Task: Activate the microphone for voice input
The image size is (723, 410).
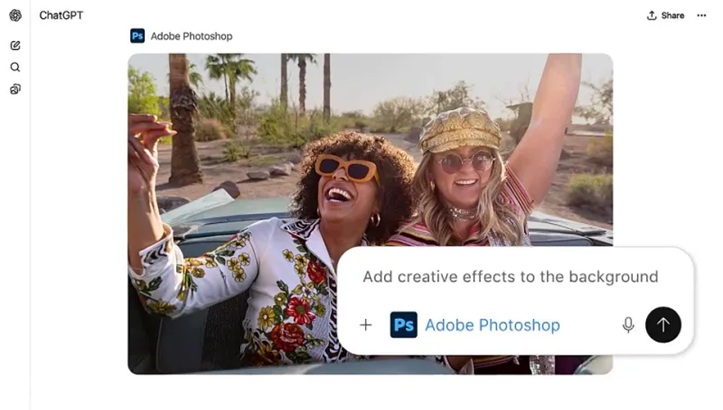Action: pos(628,325)
